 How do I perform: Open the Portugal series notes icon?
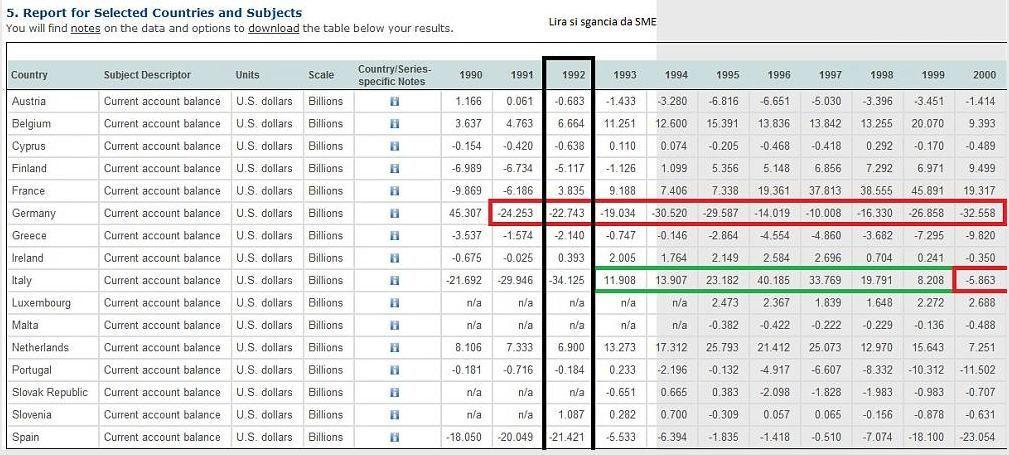[x=395, y=371]
